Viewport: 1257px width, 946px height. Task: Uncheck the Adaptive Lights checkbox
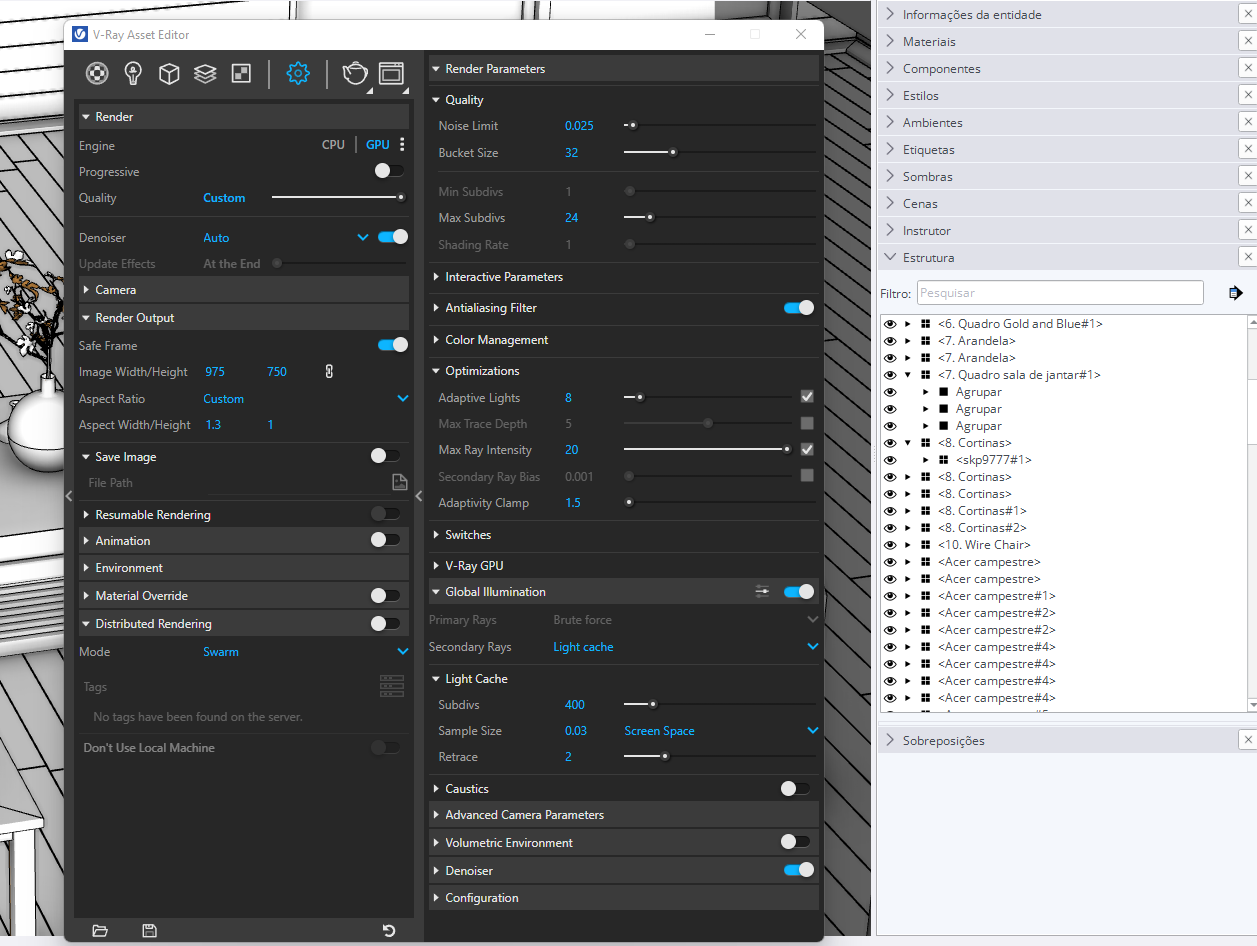807,397
